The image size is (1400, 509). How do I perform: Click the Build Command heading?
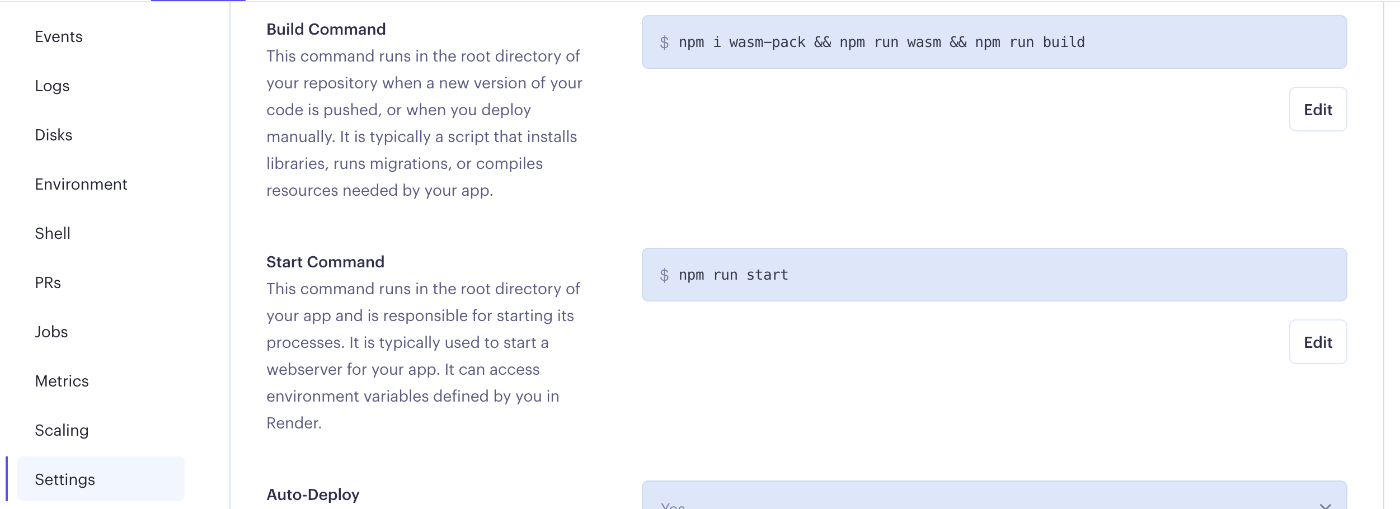pyautogui.click(x=326, y=29)
